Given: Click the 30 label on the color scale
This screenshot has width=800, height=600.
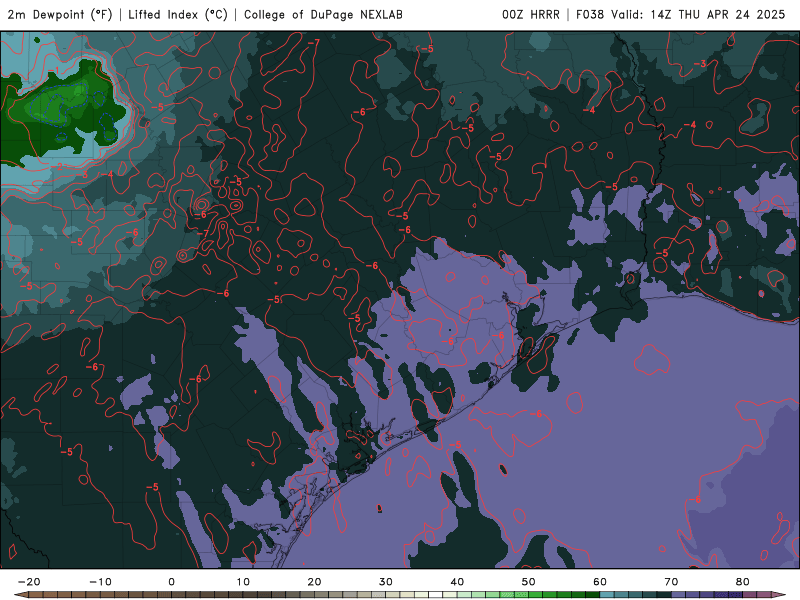Looking at the screenshot, I should pyautogui.click(x=386, y=582).
